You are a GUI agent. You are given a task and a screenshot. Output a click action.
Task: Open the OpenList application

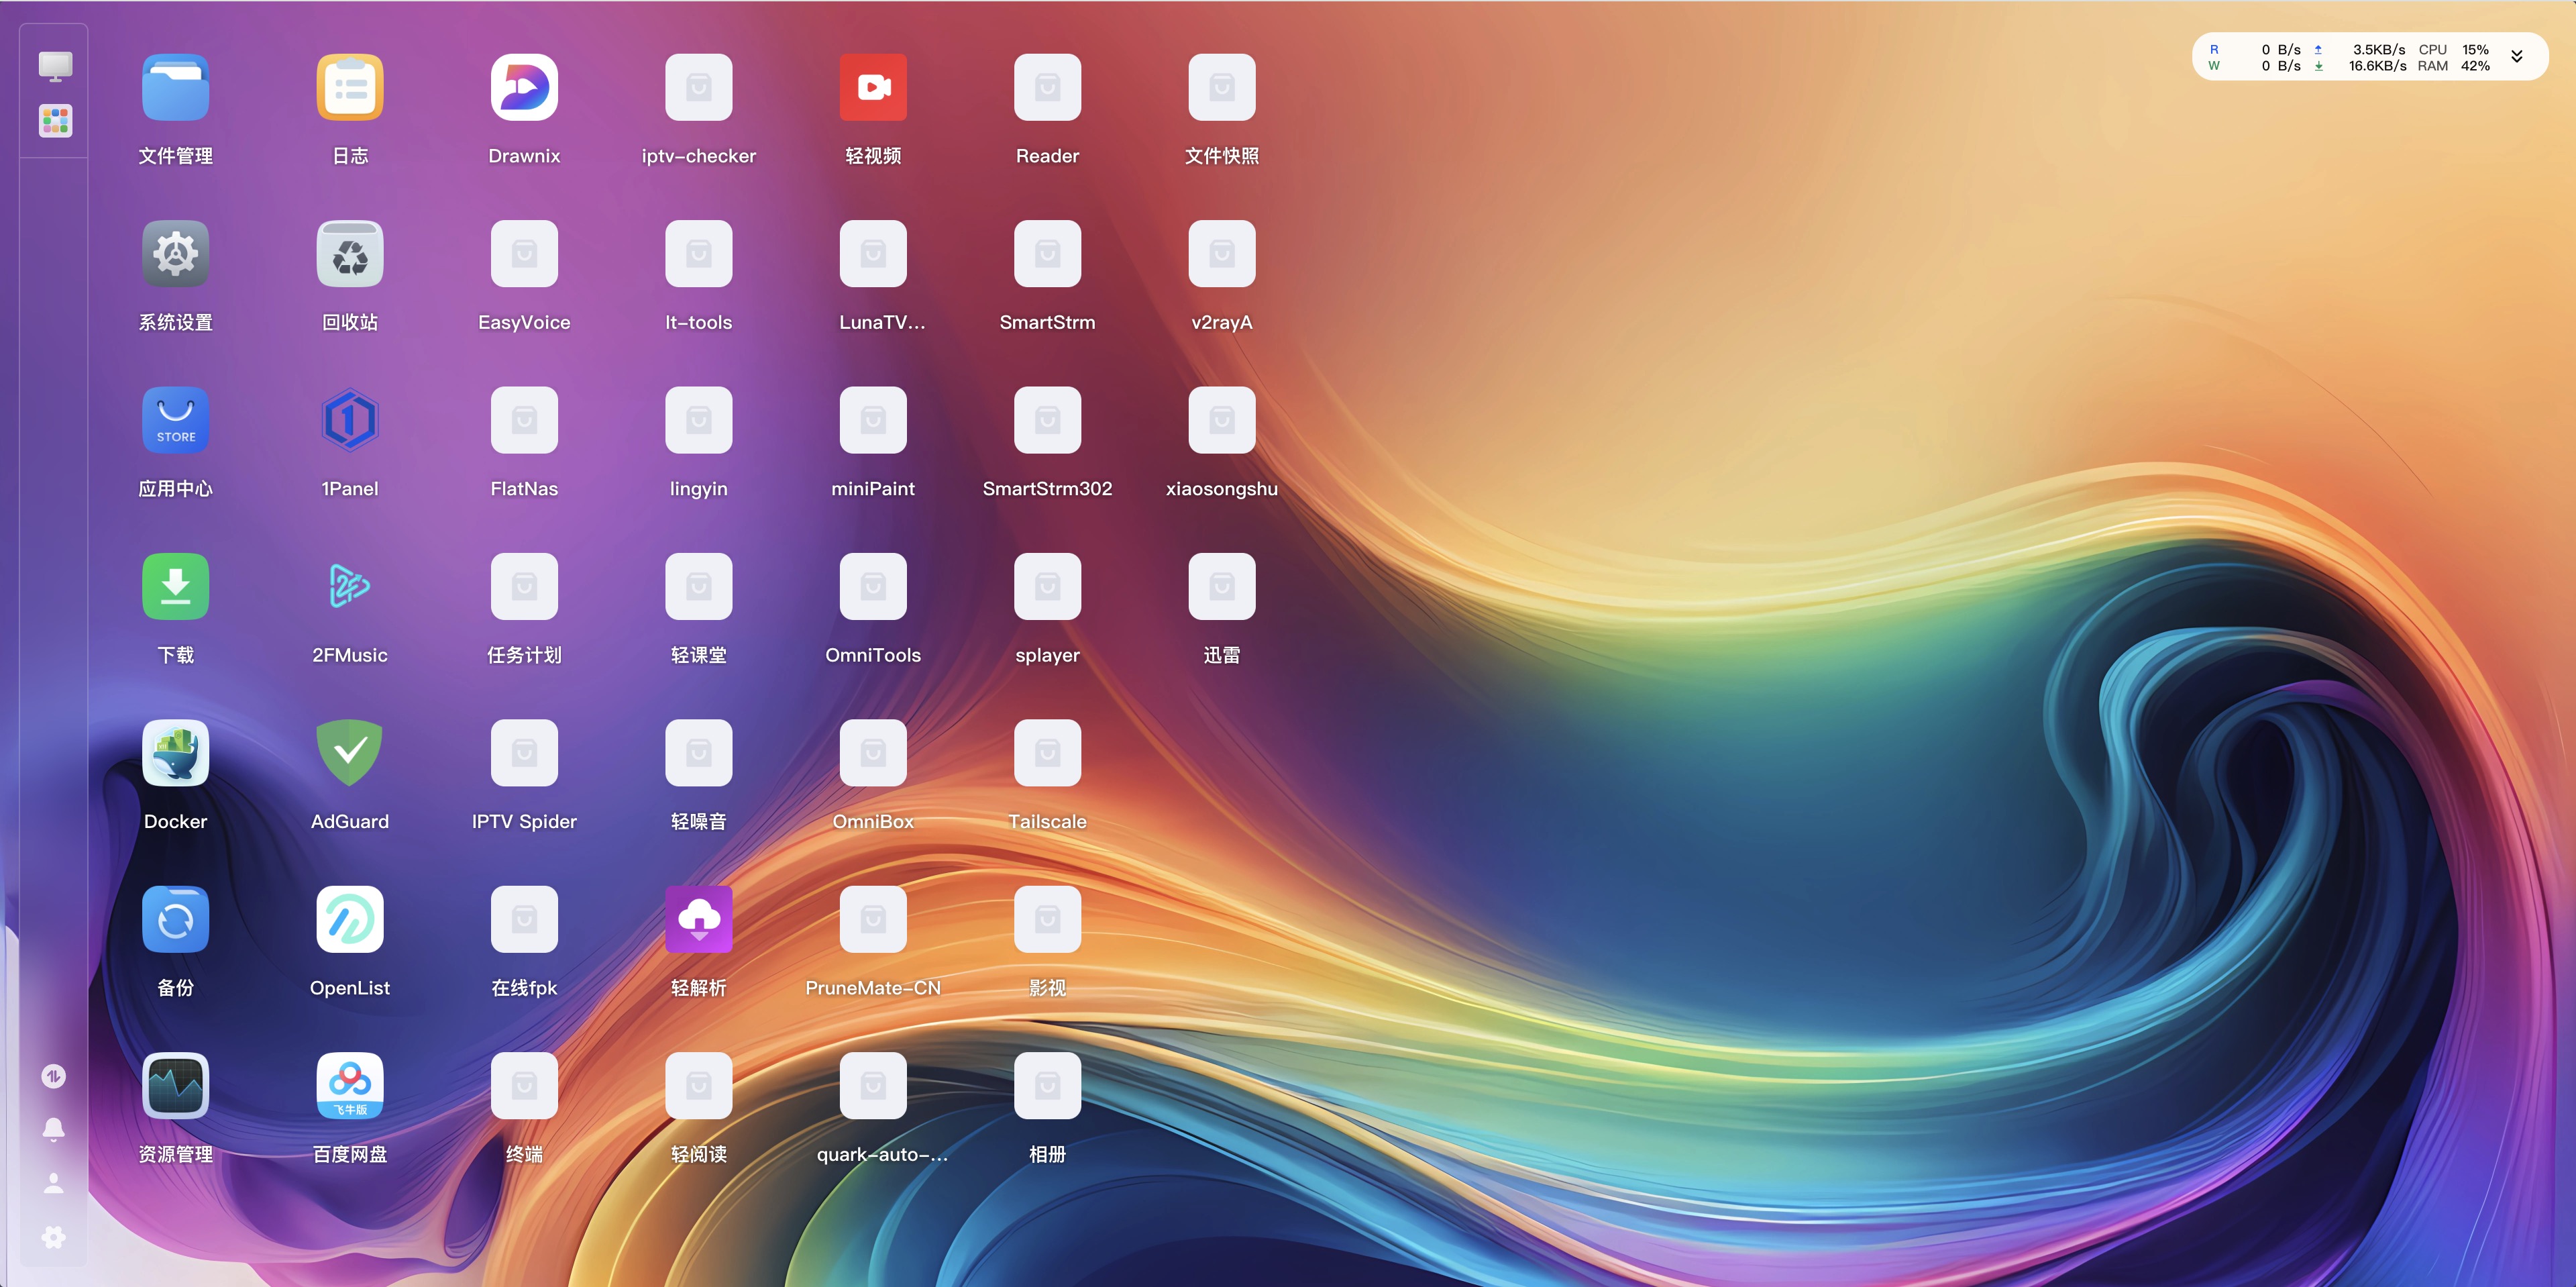point(350,919)
